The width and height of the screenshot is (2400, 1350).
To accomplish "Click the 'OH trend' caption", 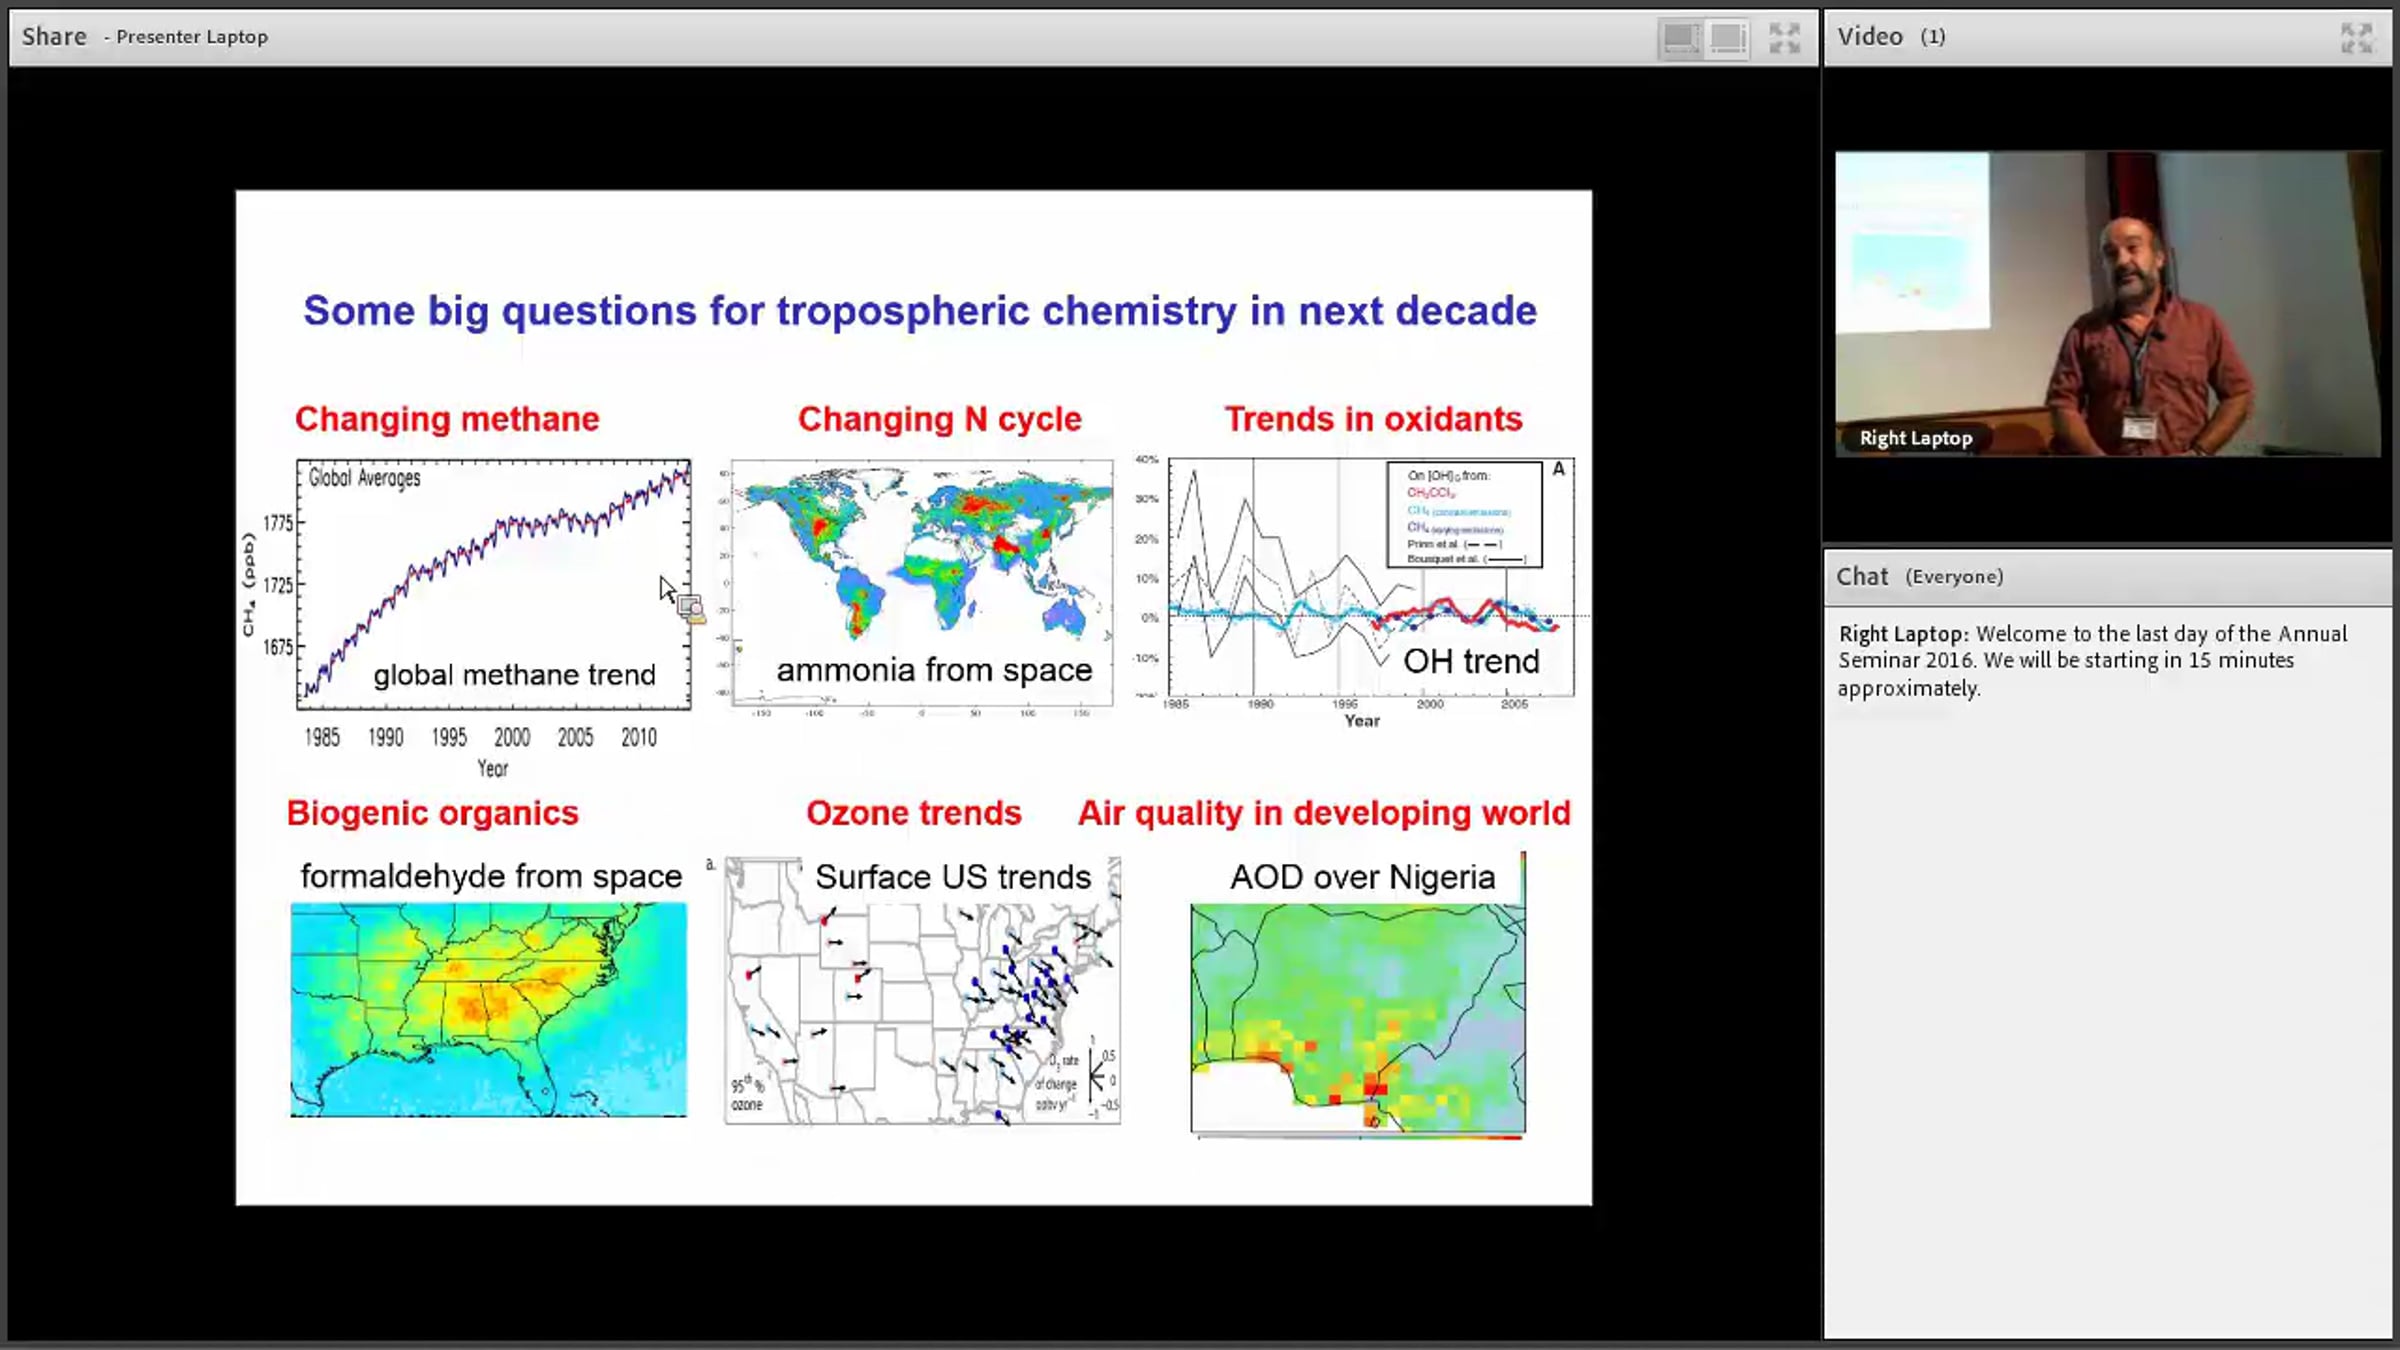I will pos(1471,661).
